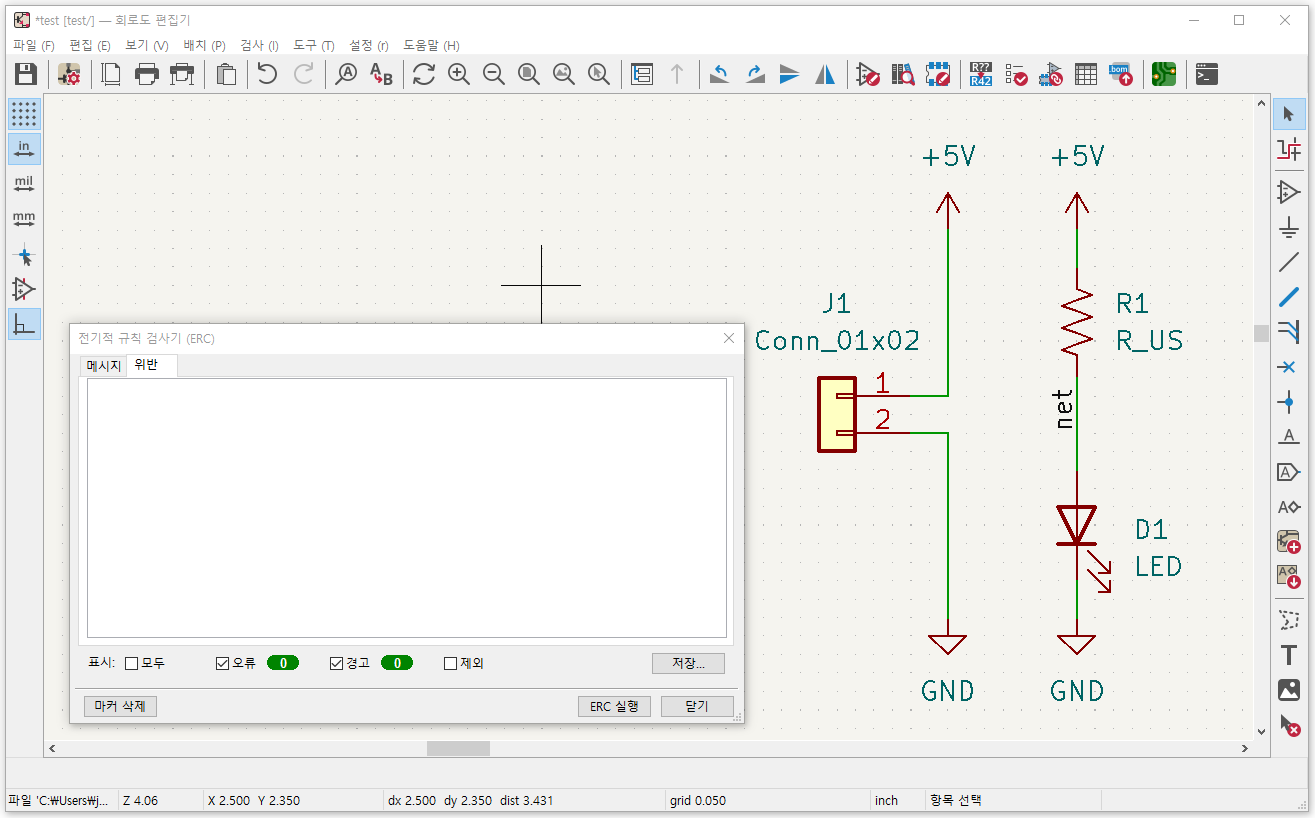
Task: Zoom to fit the page
Action: (529, 74)
